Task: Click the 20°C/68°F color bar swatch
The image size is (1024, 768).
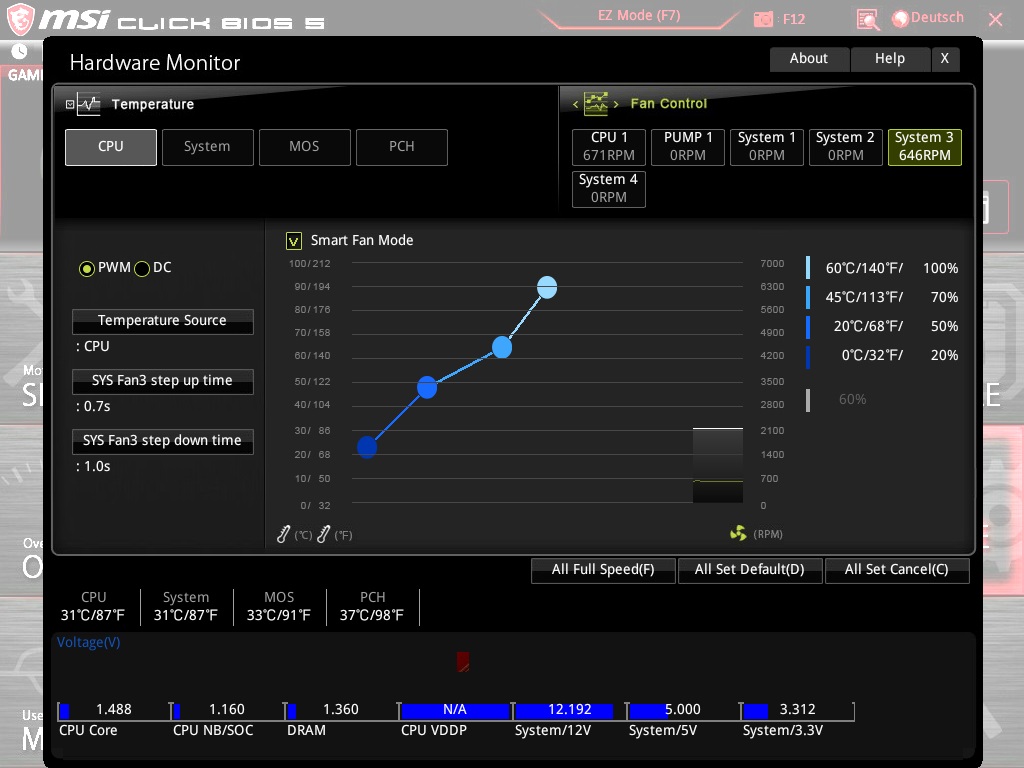Action: (808, 327)
